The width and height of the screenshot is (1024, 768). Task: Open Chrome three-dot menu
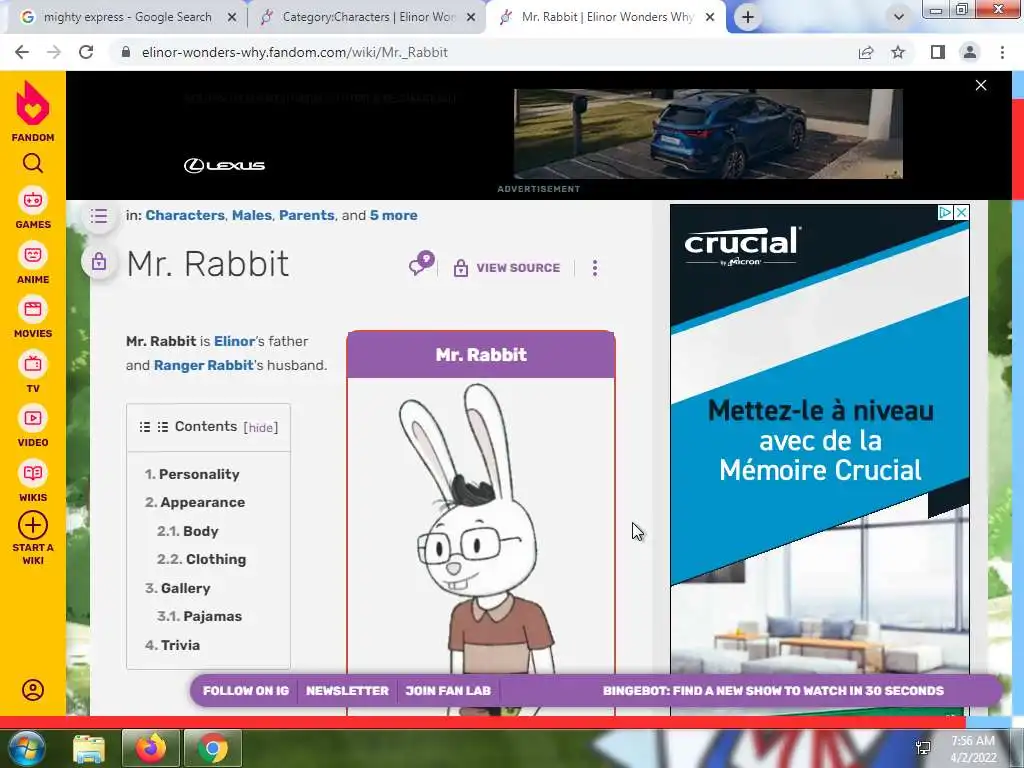tap(1002, 52)
